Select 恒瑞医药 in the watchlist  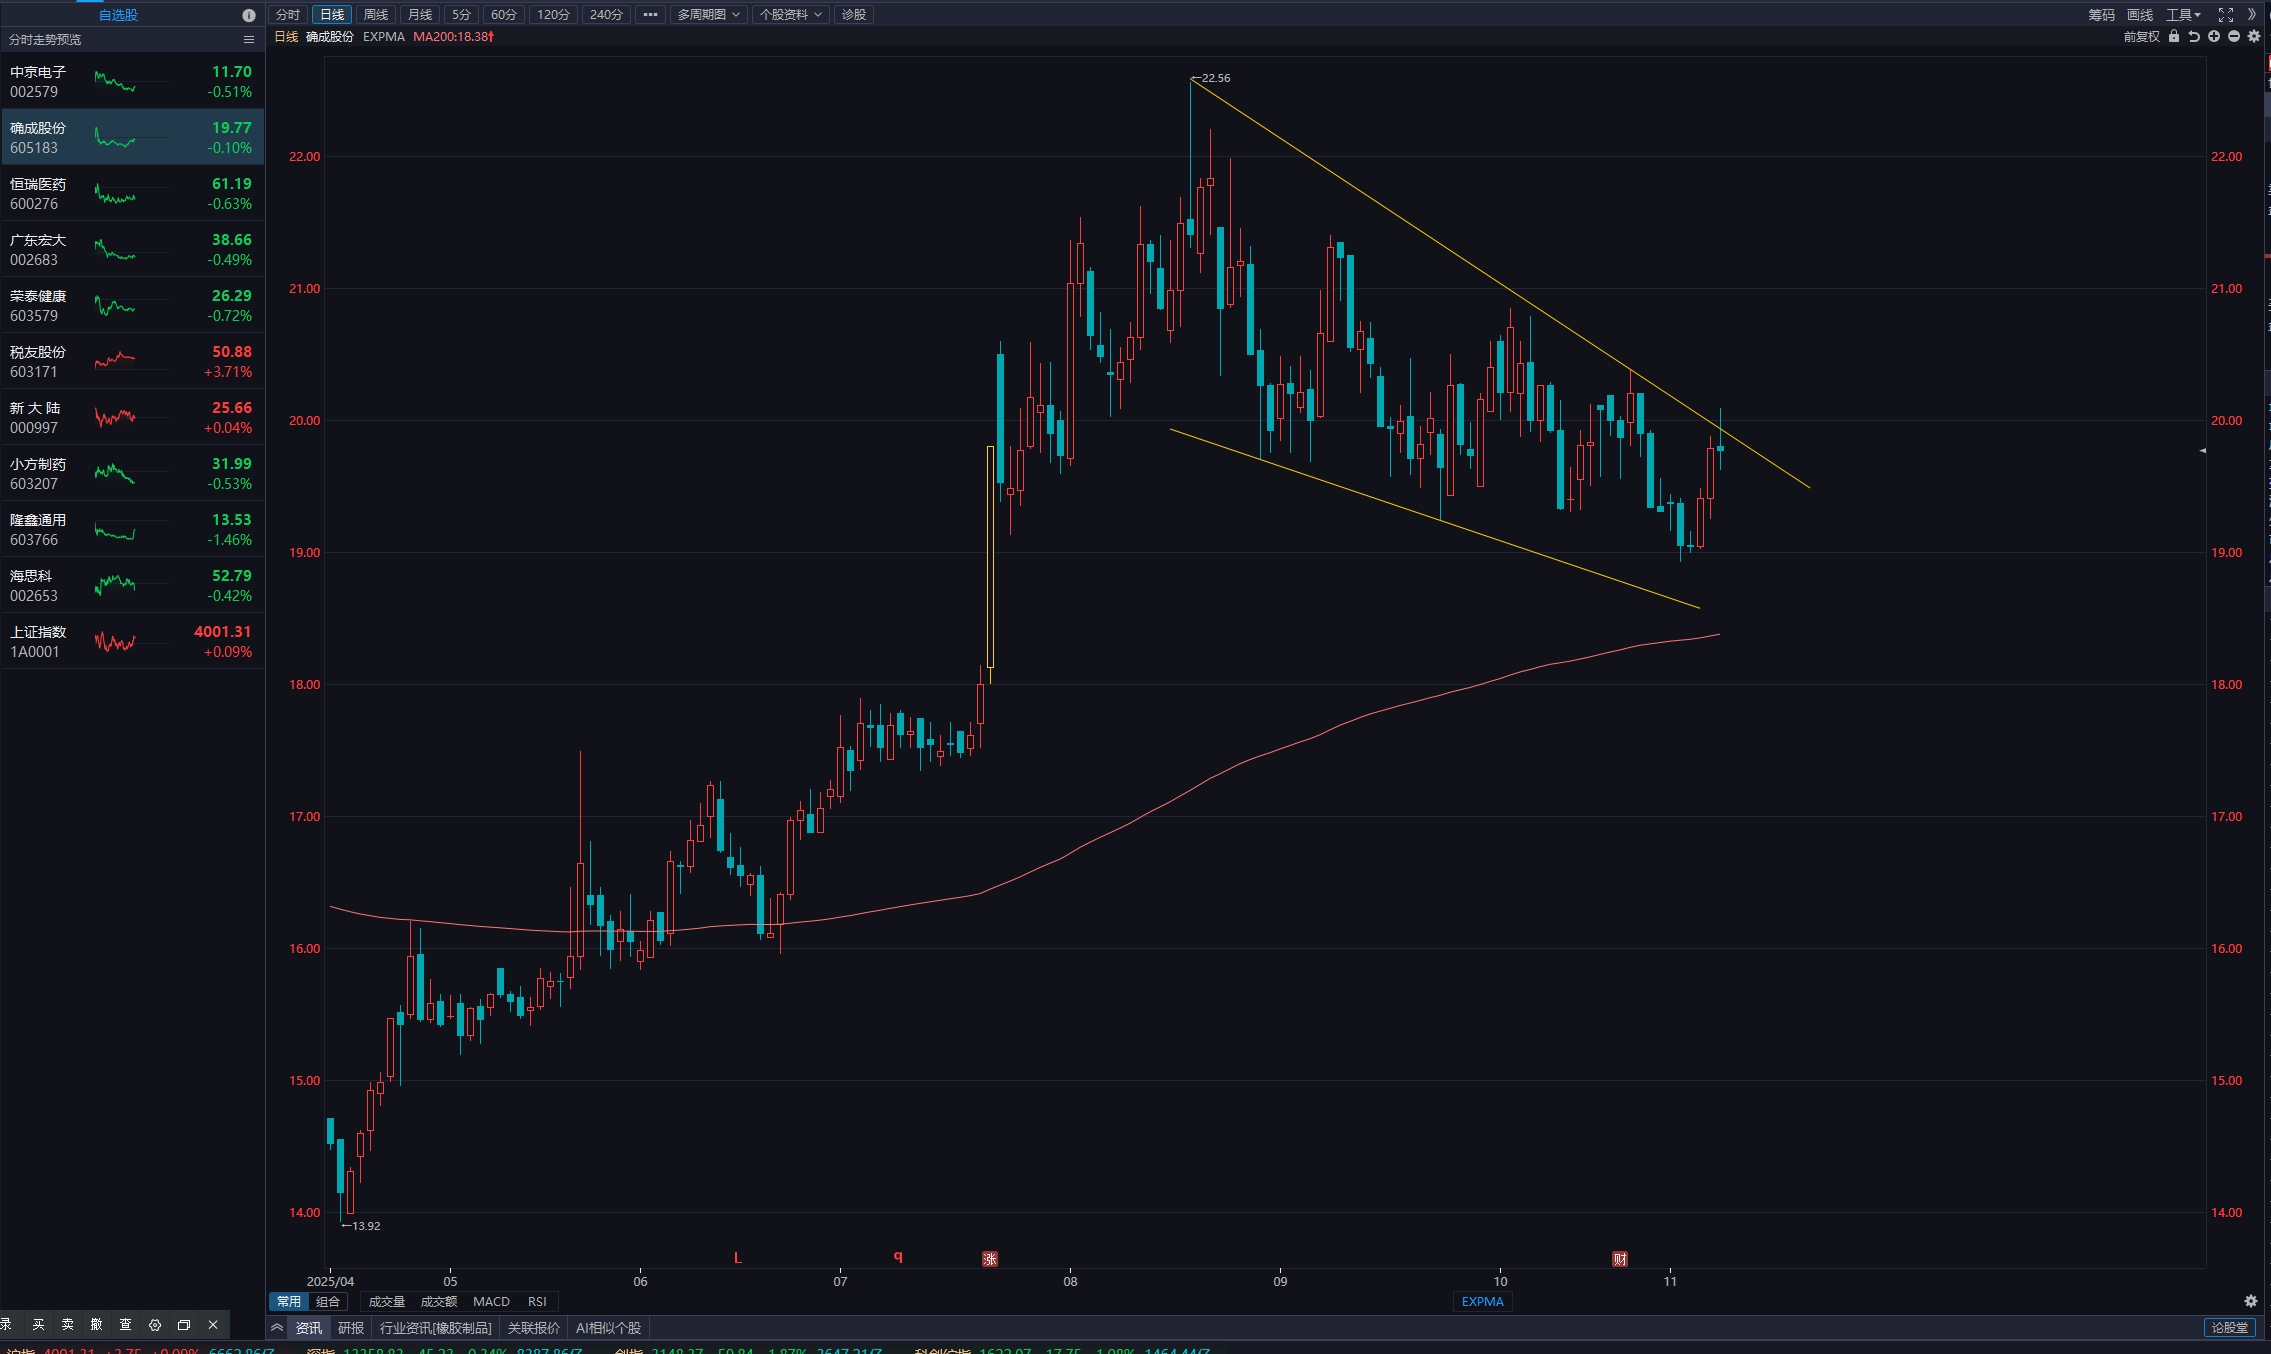pos(132,193)
